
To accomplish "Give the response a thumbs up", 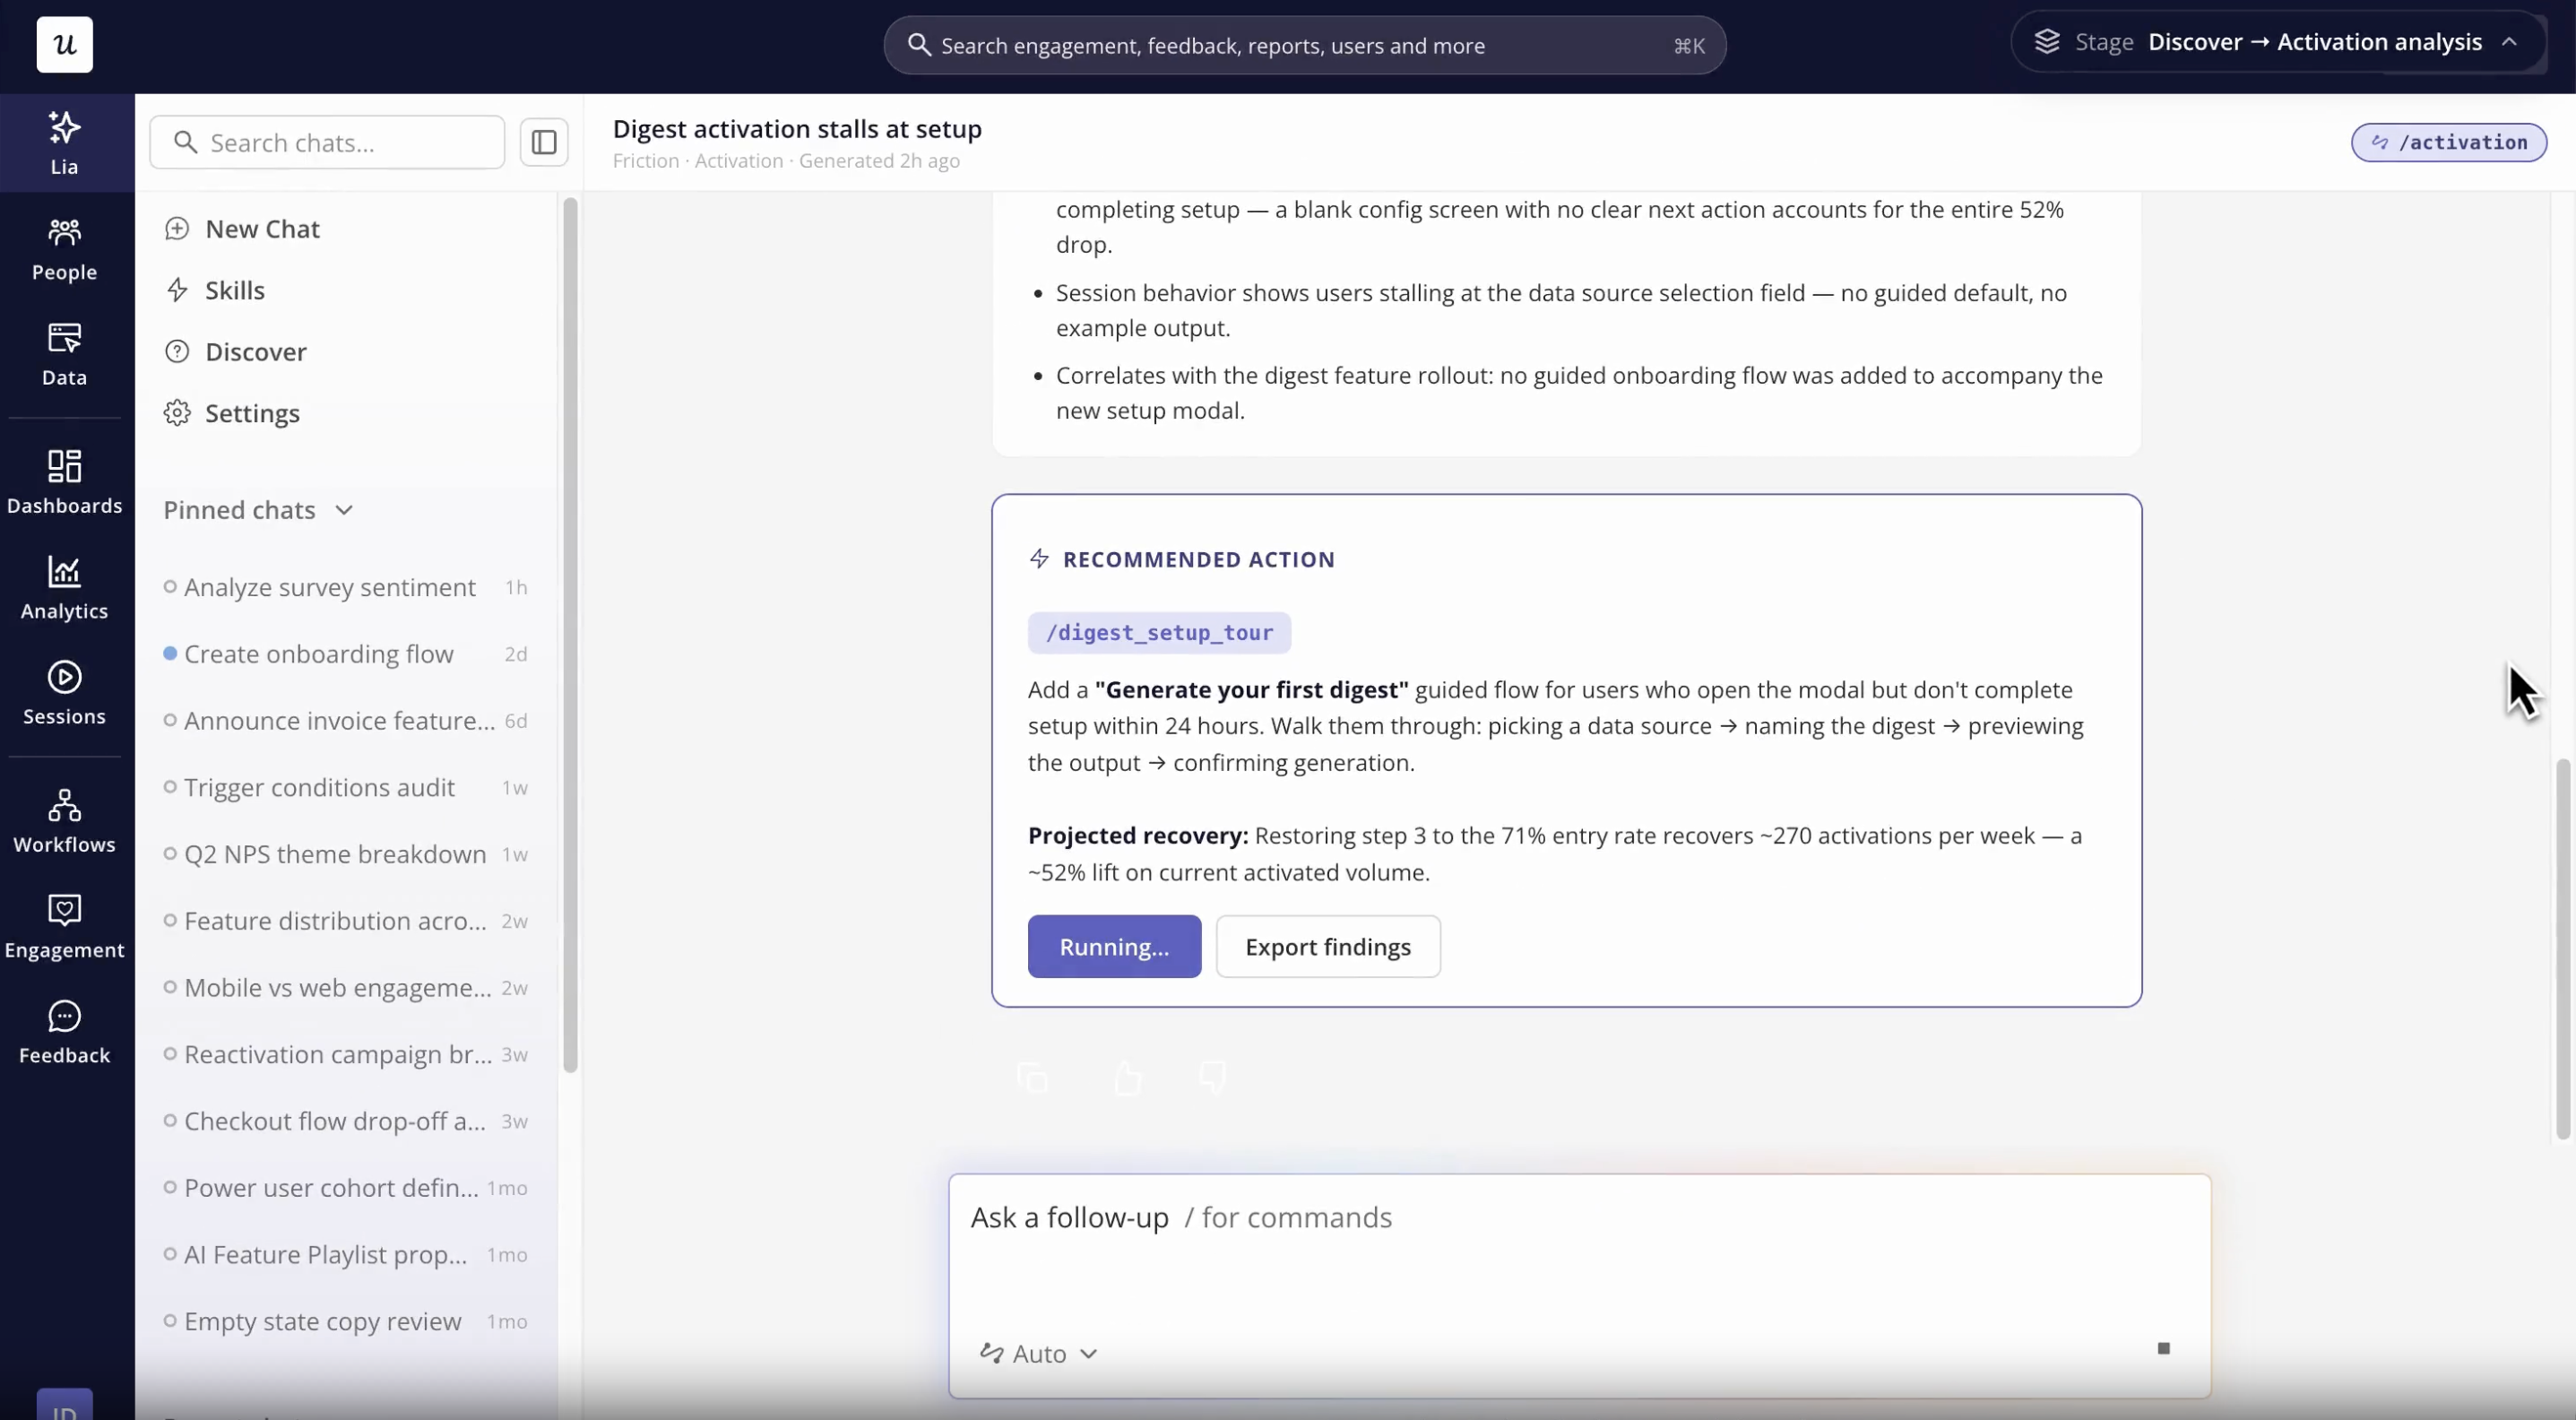I will [x=1128, y=1078].
